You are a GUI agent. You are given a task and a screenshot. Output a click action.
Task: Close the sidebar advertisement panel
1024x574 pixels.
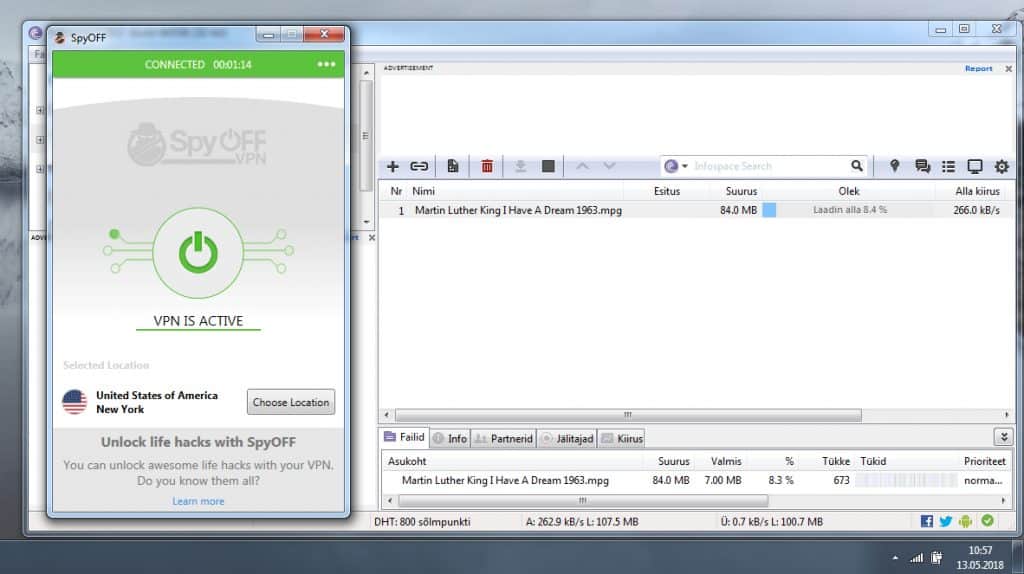[x=372, y=238]
